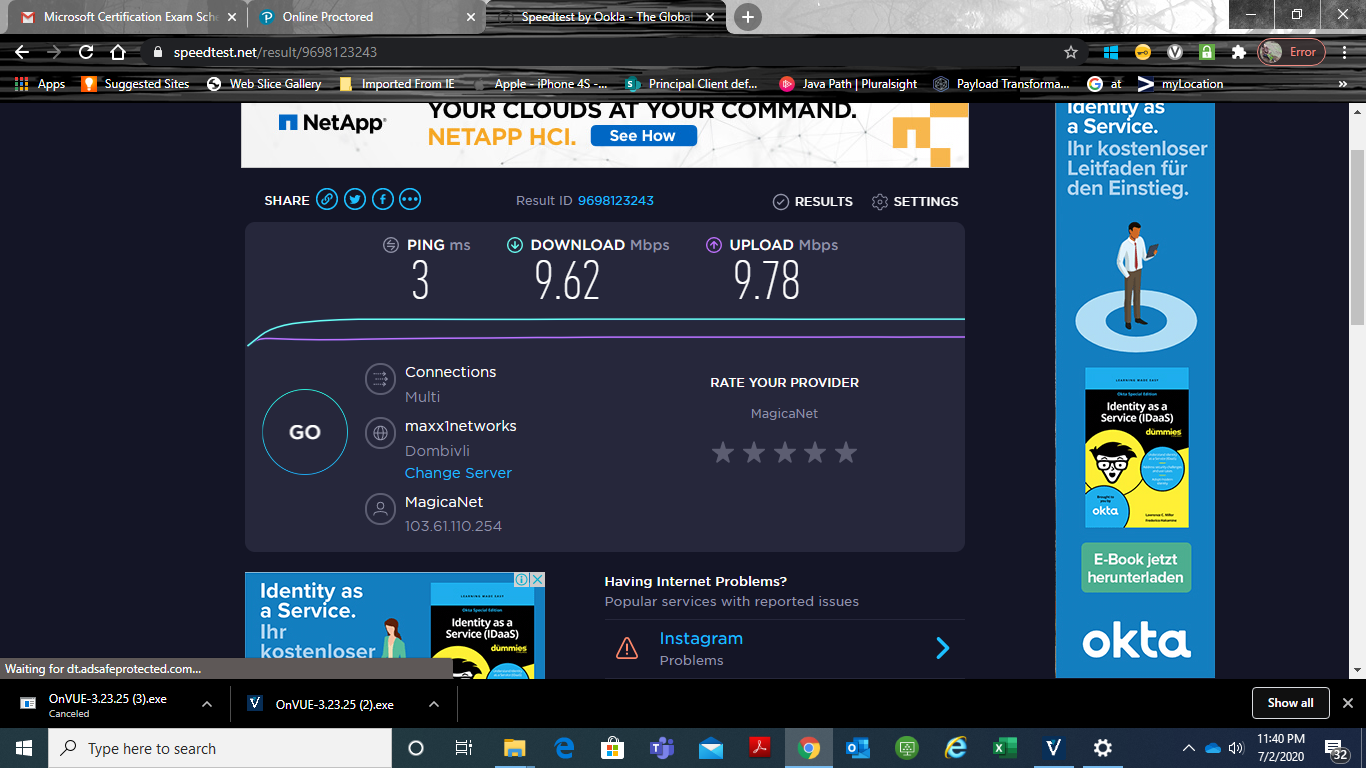This screenshot has height=768, width=1366.
Task: Click the Connections mode icon
Action: (x=380, y=378)
